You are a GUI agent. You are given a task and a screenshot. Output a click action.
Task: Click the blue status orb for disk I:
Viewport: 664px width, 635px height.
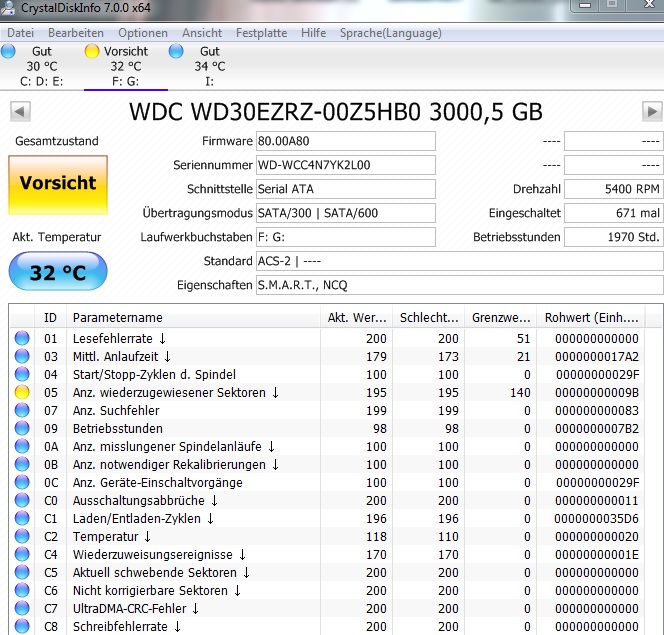point(176,51)
